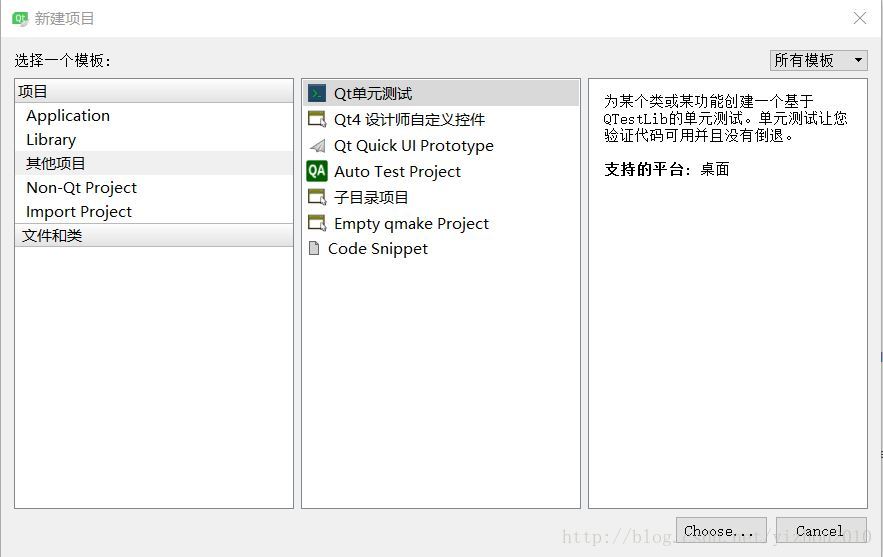Click the Cancel button
This screenshot has height=557, width=883.
click(x=821, y=531)
